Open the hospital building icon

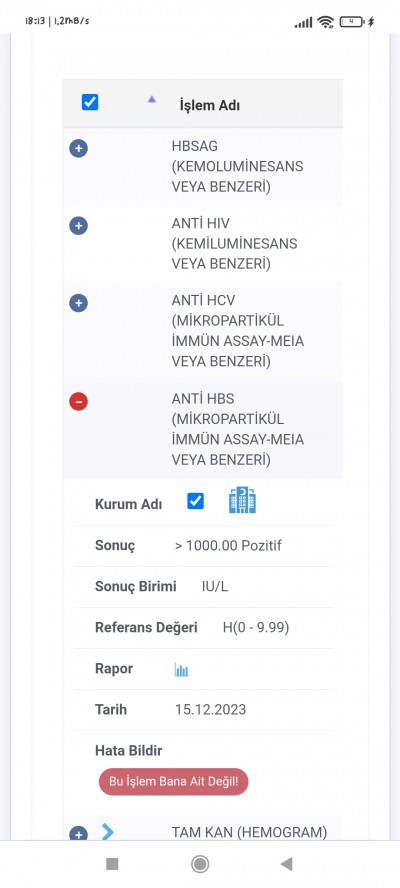(242, 500)
